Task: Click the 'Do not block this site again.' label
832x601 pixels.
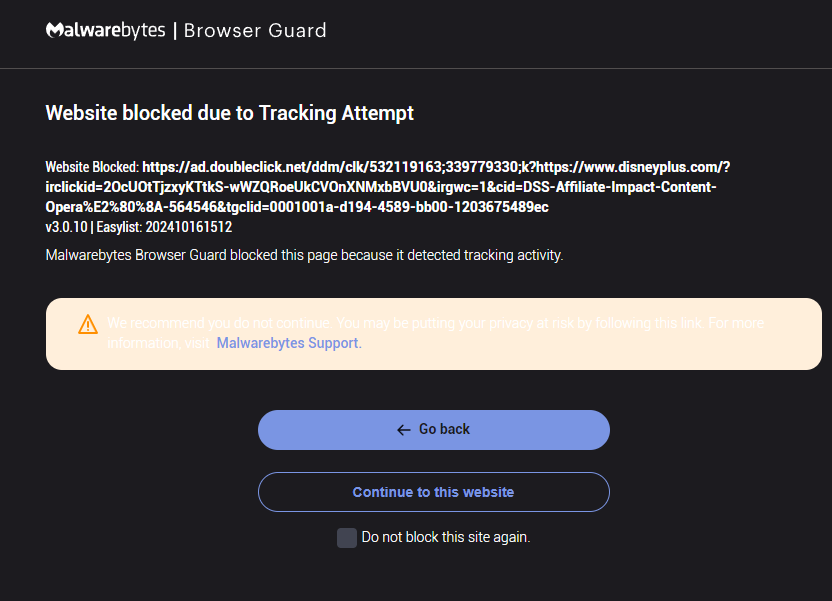Action: pos(445,538)
